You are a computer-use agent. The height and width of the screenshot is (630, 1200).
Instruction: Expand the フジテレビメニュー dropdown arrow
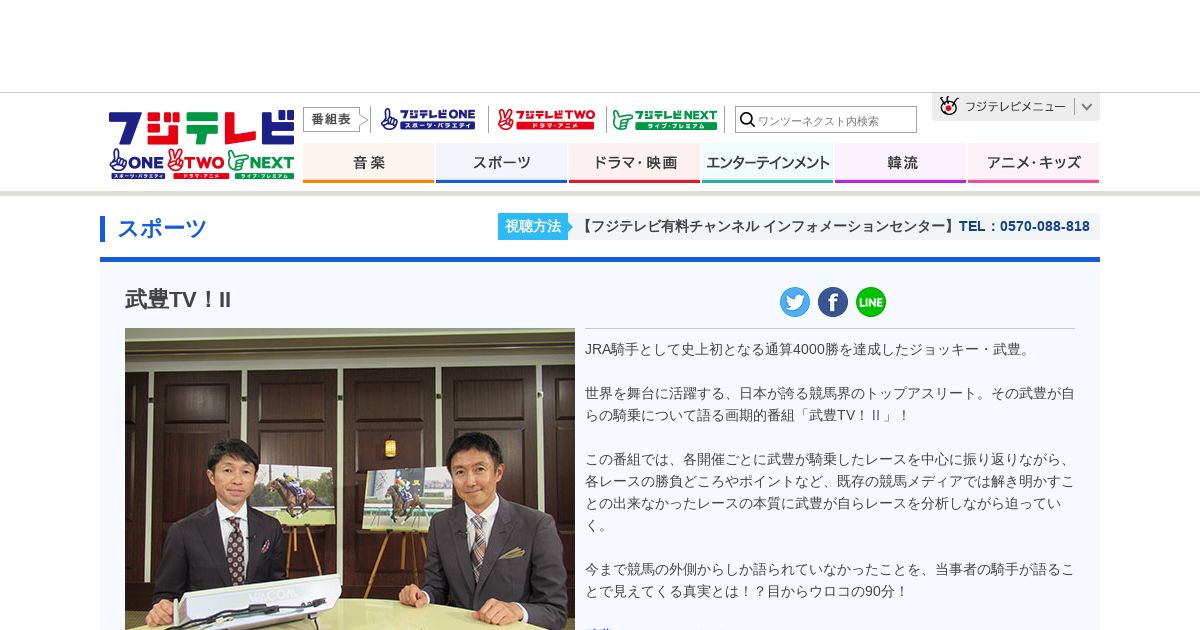(x=1087, y=107)
